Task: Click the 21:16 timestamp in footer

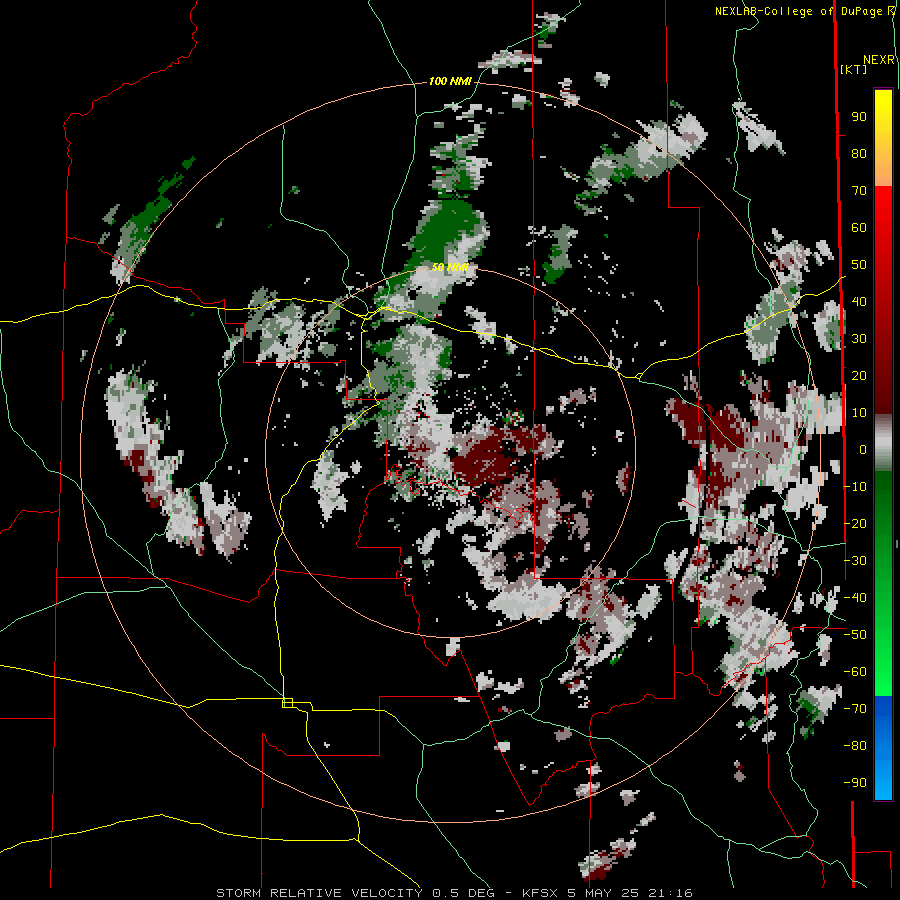Action: click(670, 893)
